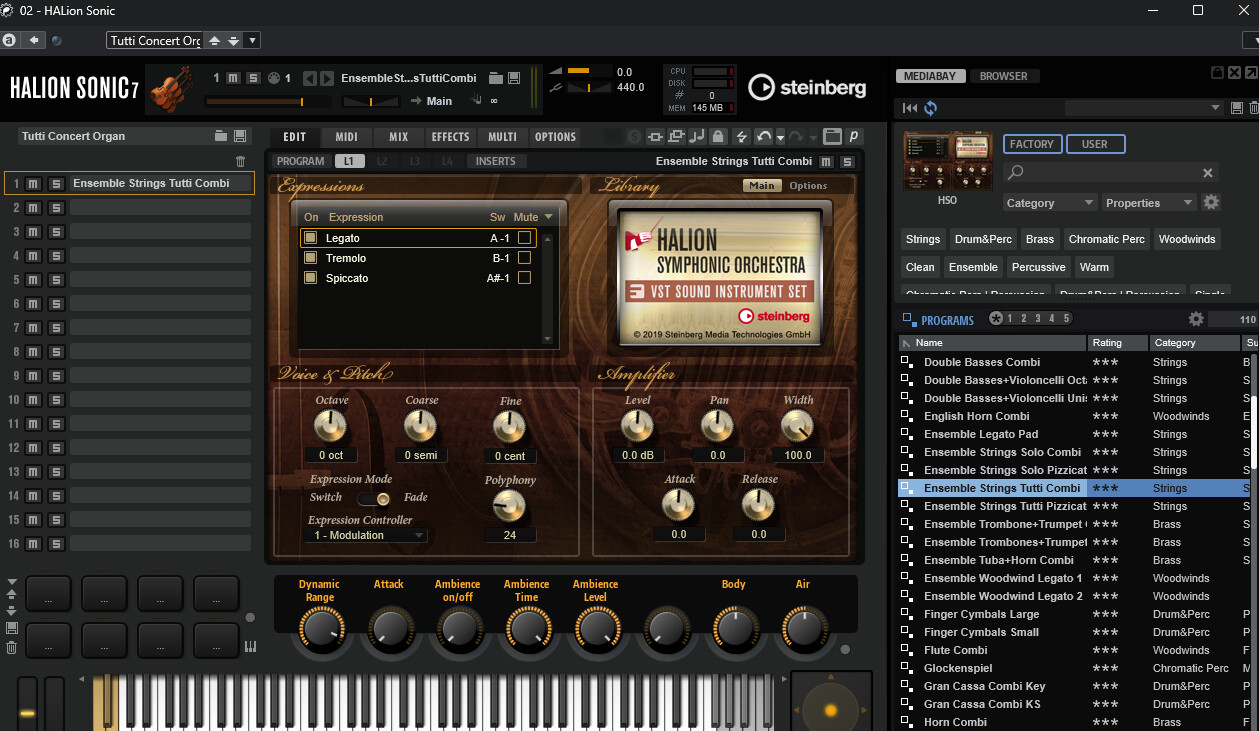Click the lightning bolt icon in the editor toolbar
The image size is (1259, 731).
(x=741, y=137)
